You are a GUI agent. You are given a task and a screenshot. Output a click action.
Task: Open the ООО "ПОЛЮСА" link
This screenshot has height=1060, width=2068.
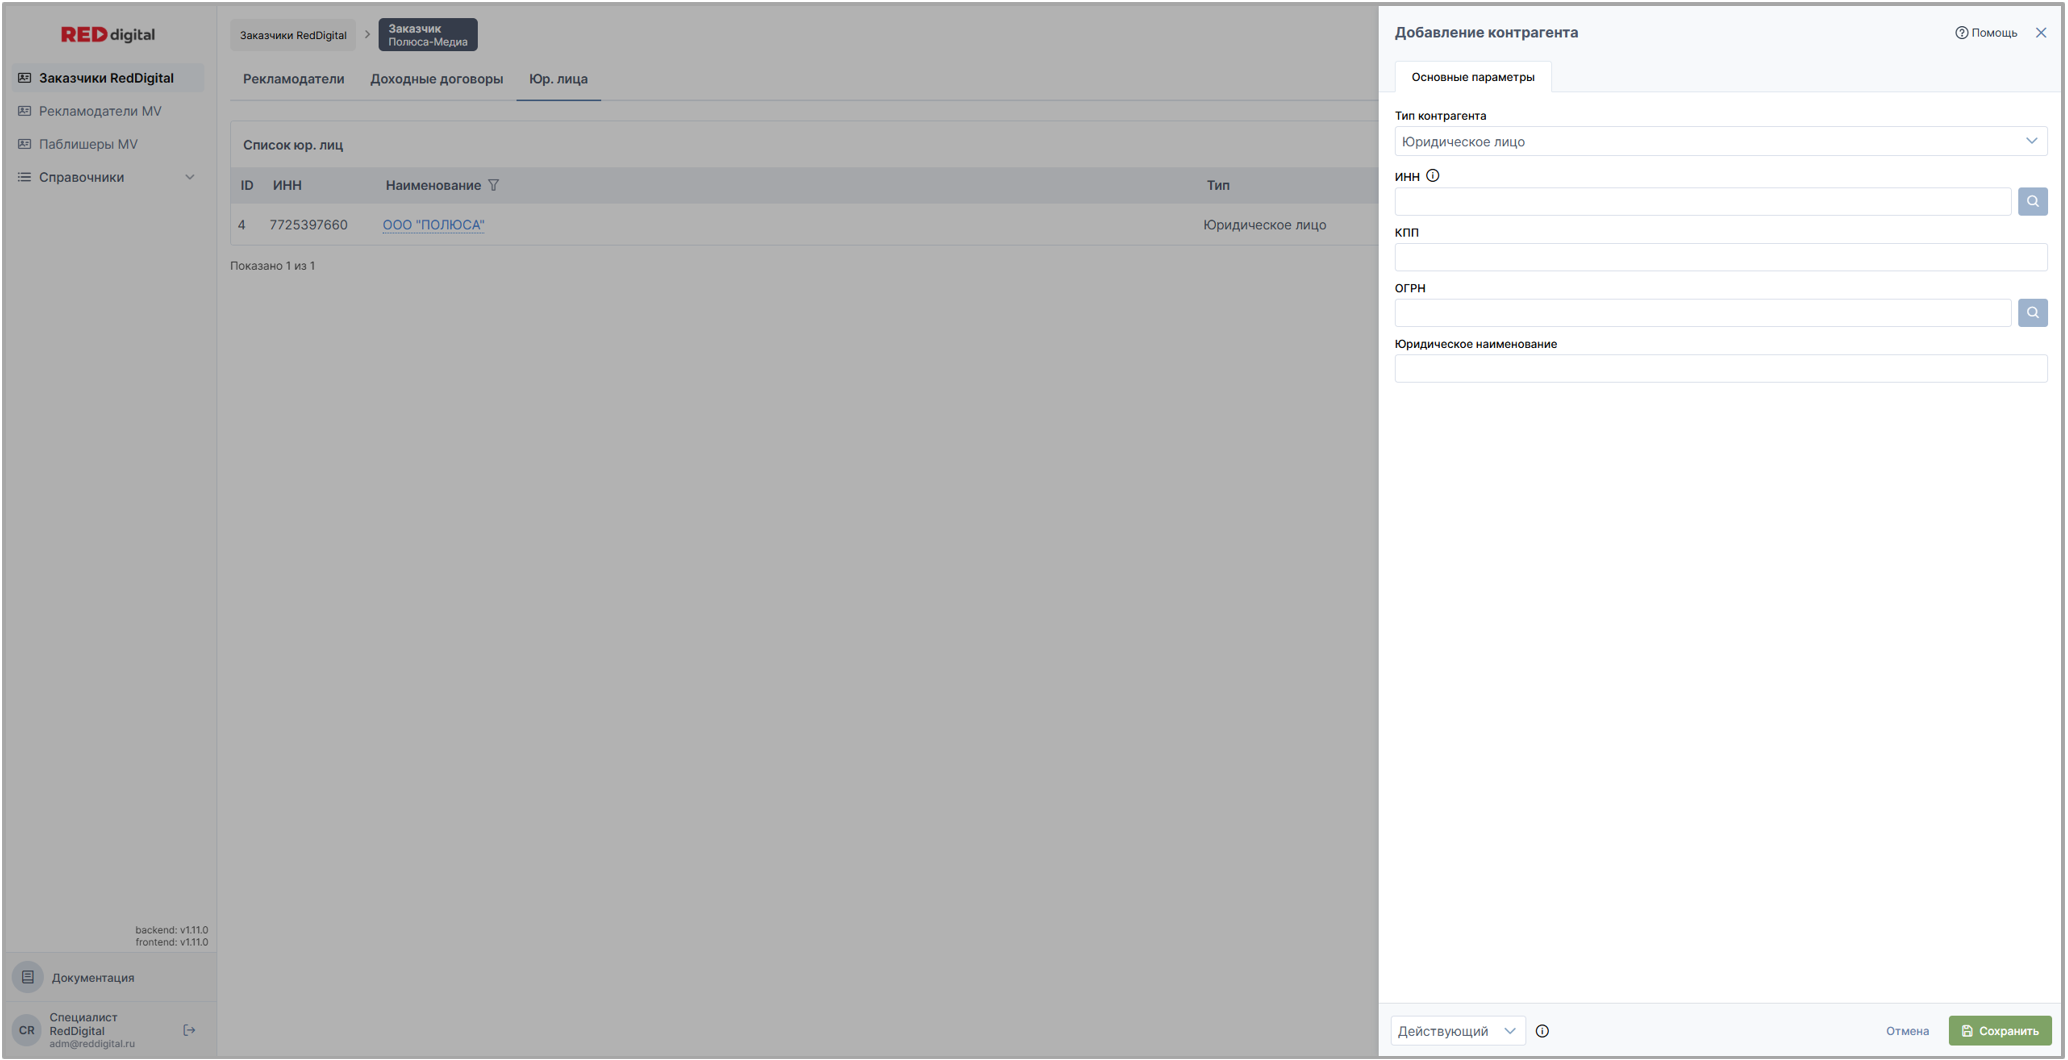pos(433,225)
